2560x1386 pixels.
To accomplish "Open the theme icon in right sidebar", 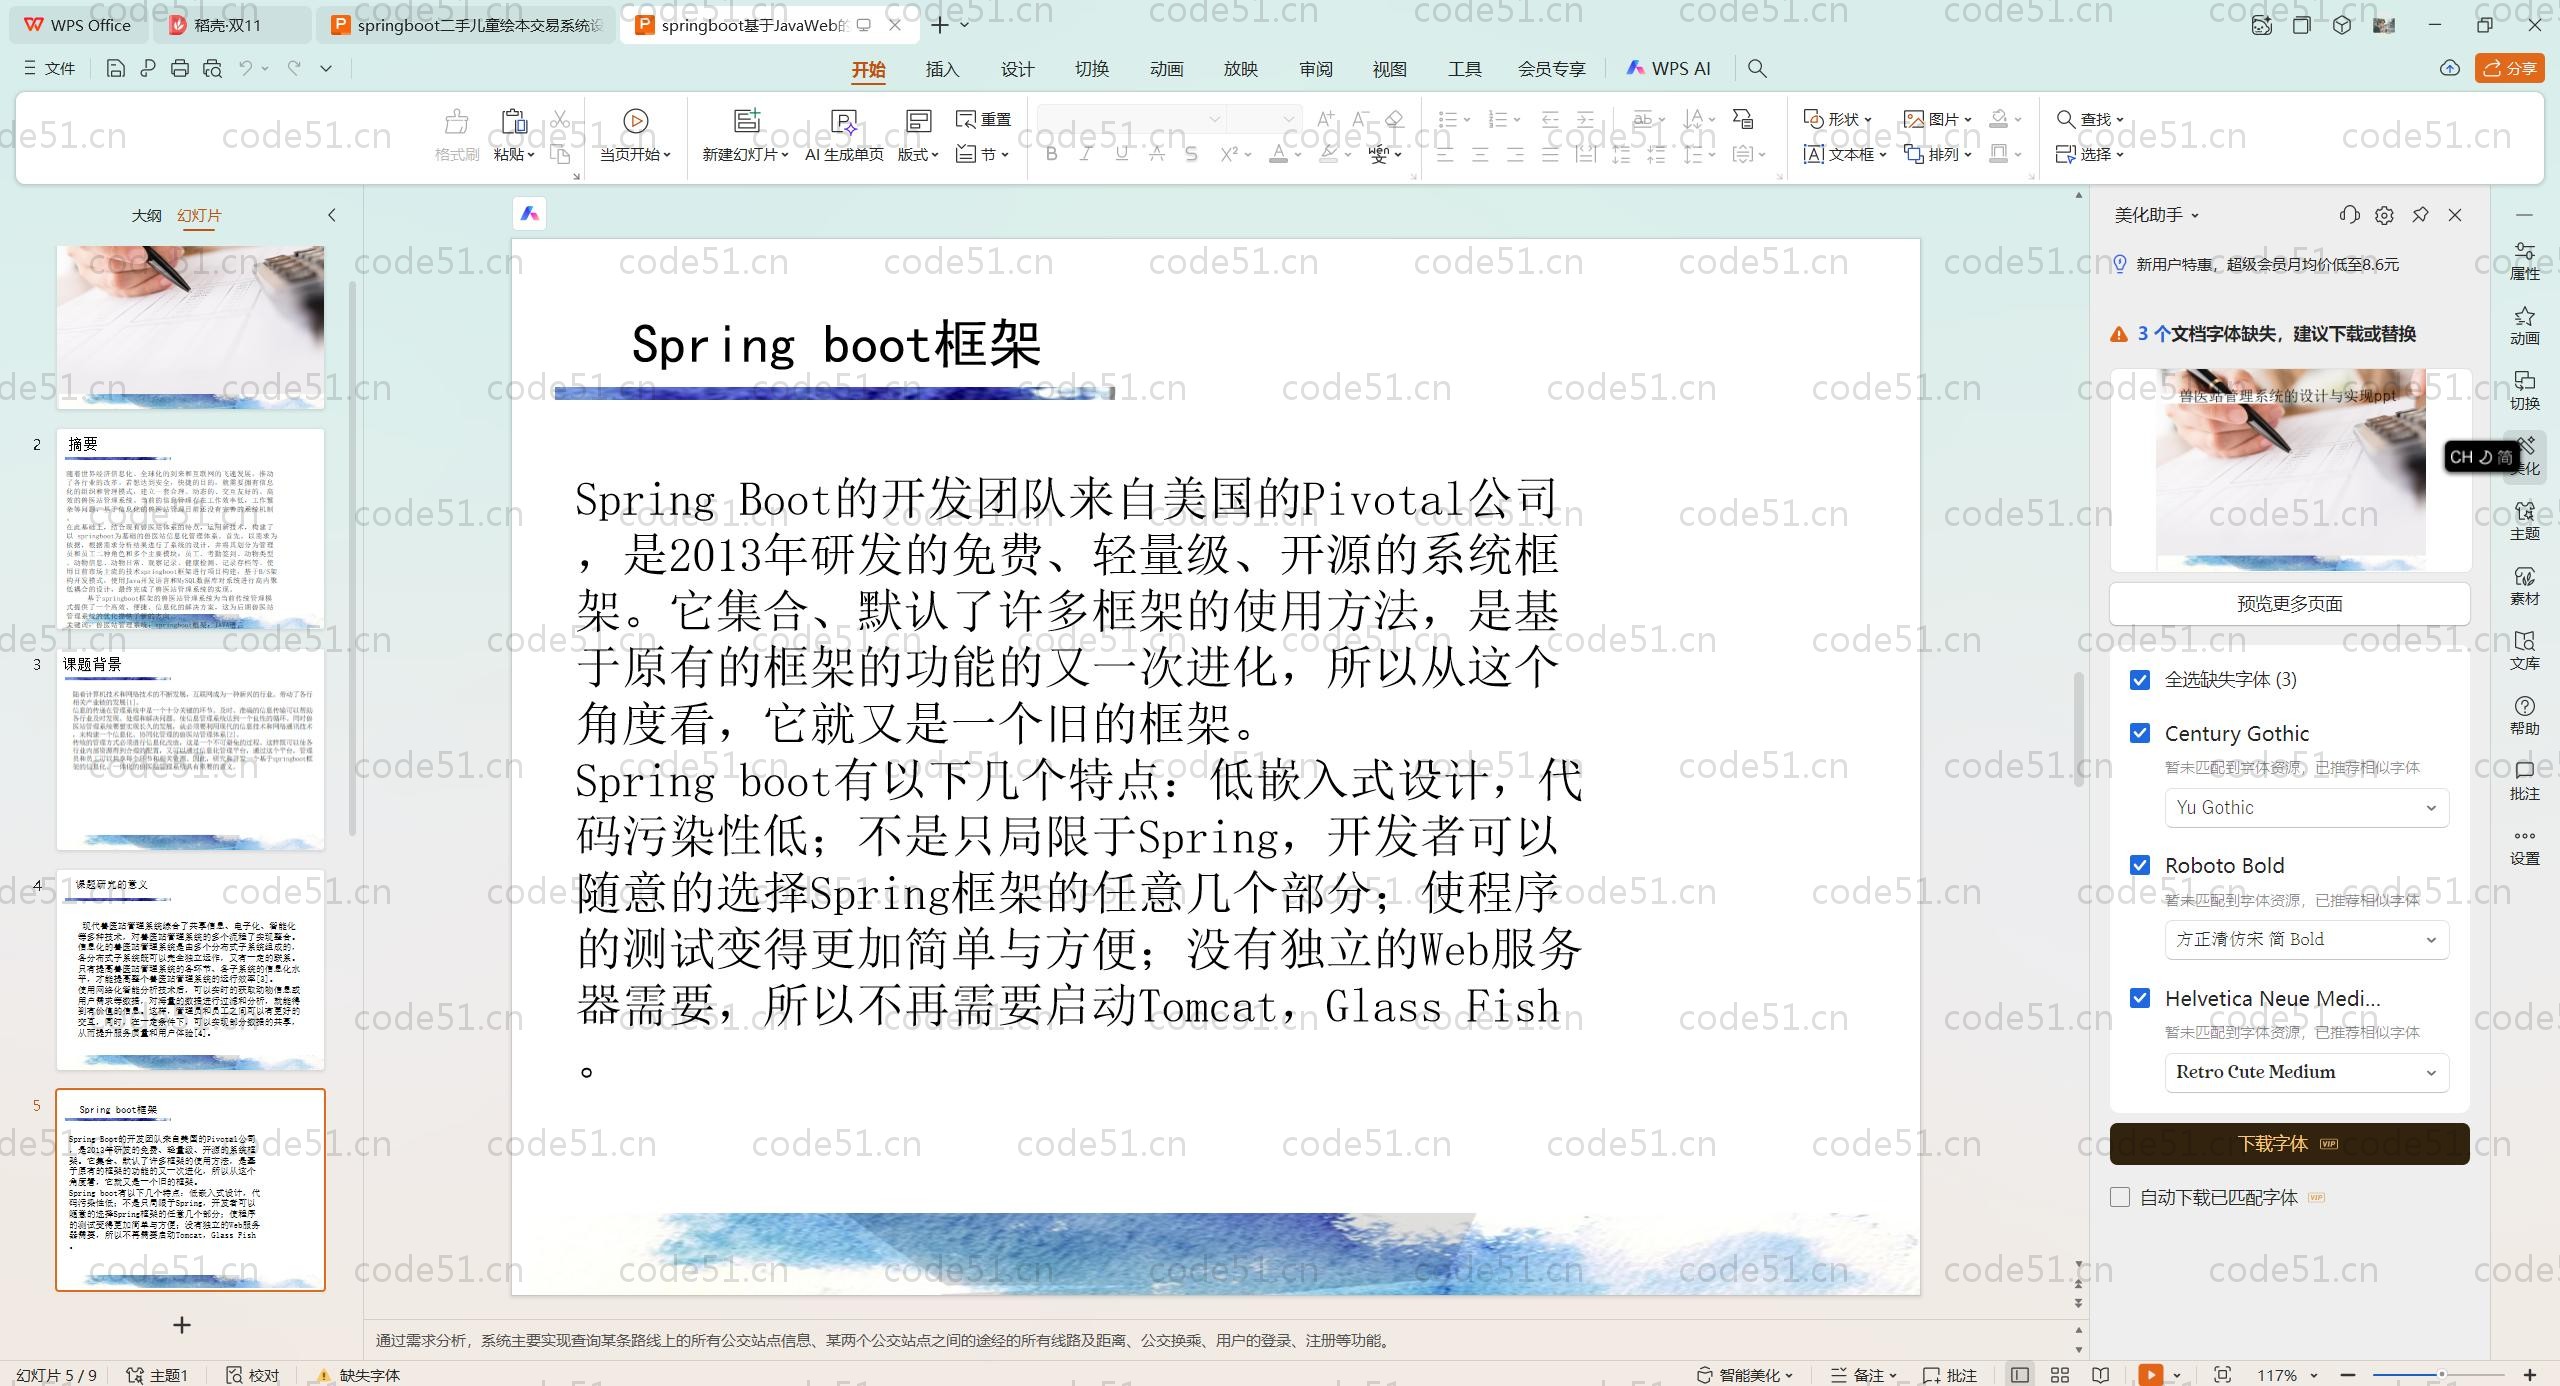I will 2524,520.
